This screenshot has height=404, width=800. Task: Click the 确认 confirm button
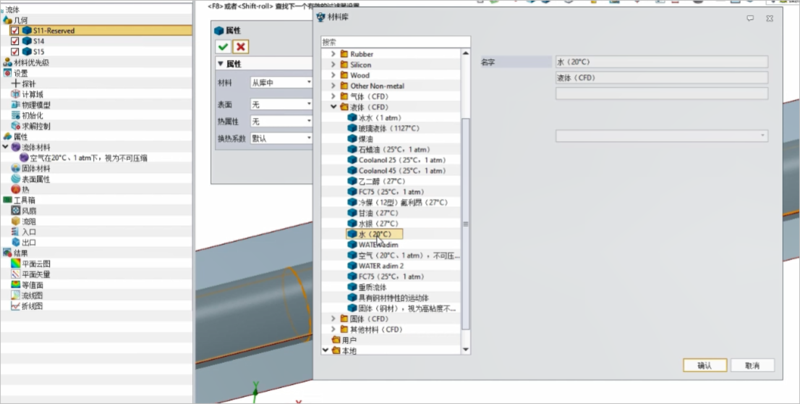click(704, 365)
